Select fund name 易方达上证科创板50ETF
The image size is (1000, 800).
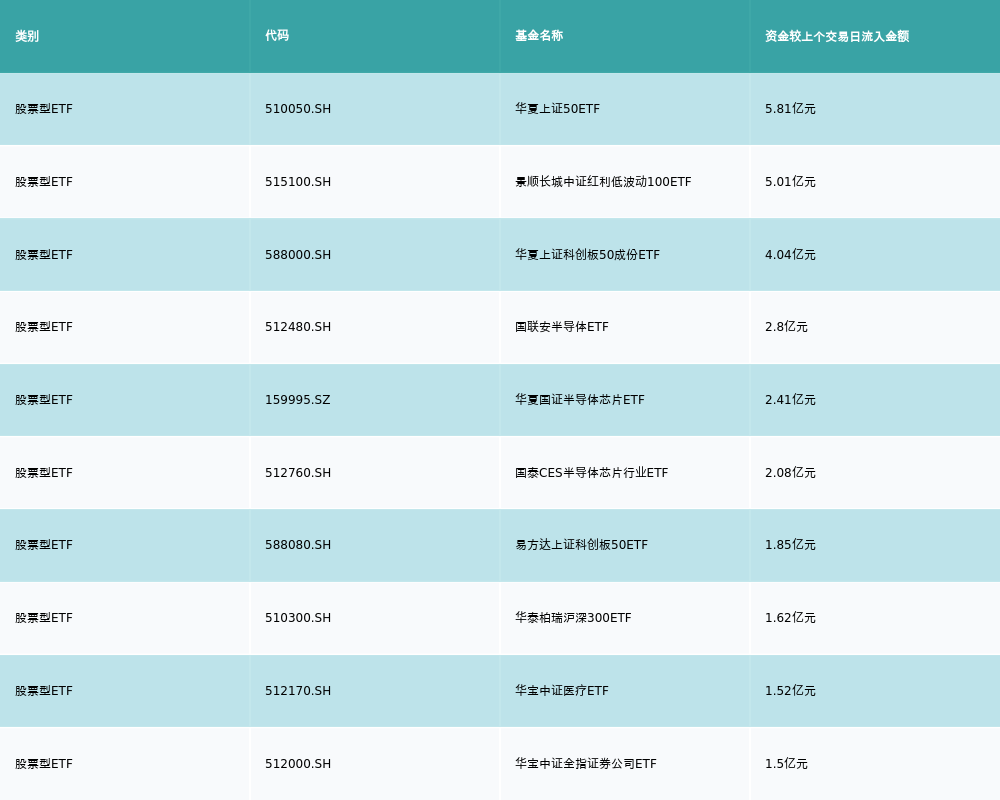(x=582, y=545)
